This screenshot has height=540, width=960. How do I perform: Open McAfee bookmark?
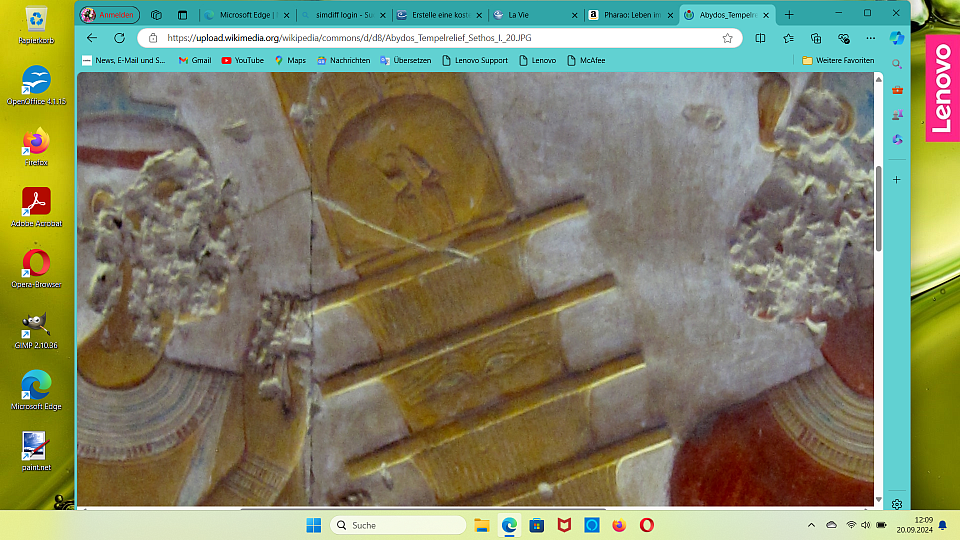pos(586,60)
